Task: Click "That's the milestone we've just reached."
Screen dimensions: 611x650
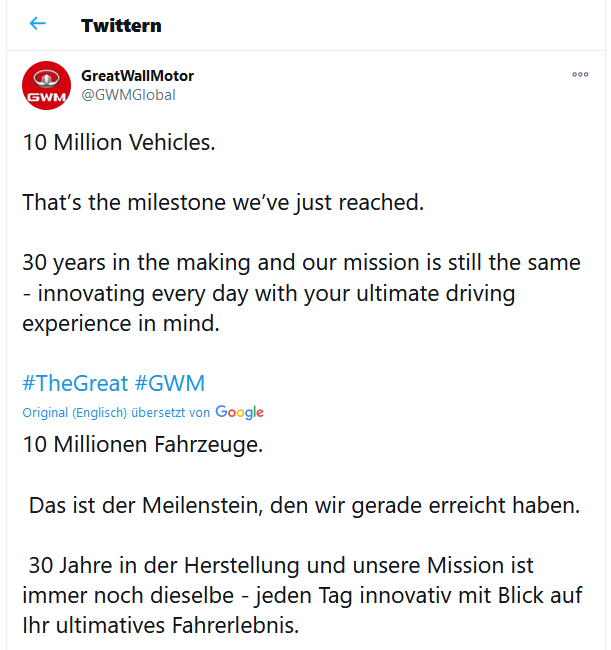Action: [224, 202]
